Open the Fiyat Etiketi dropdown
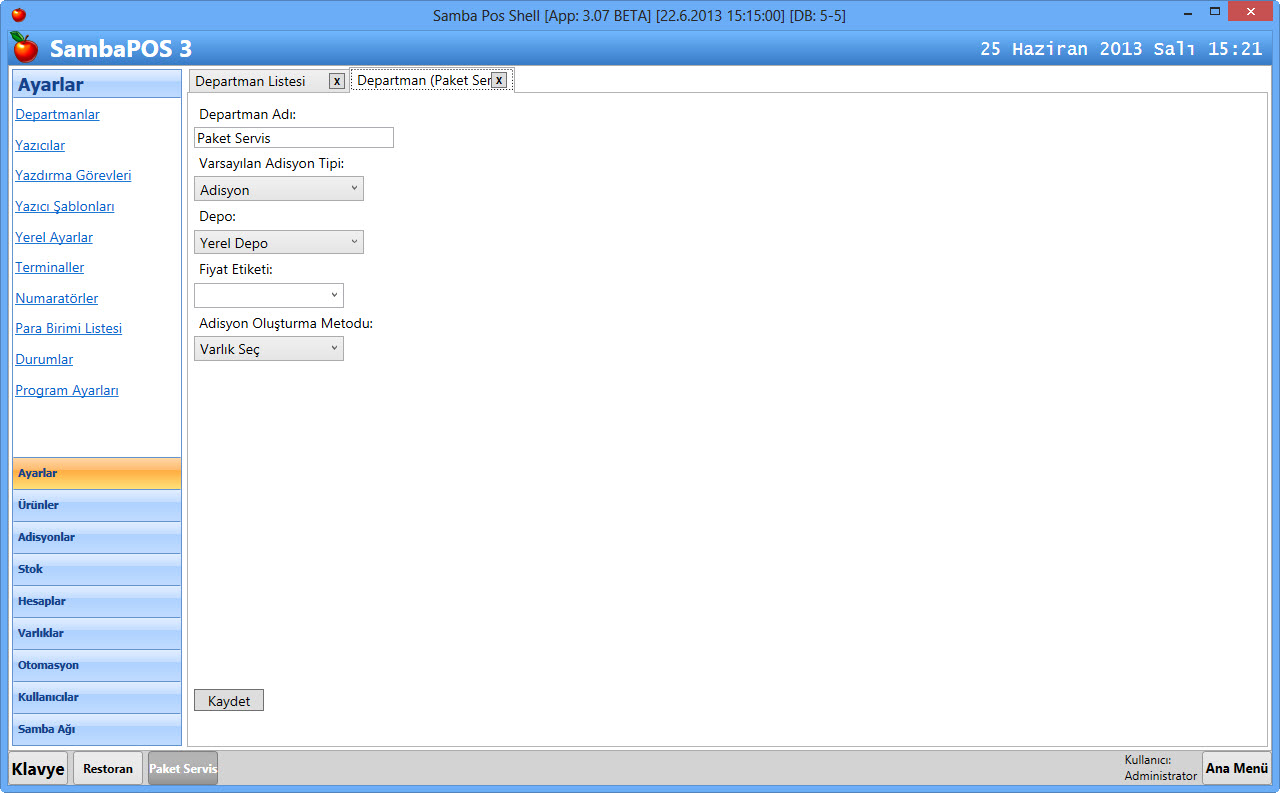The image size is (1280, 793). point(269,295)
